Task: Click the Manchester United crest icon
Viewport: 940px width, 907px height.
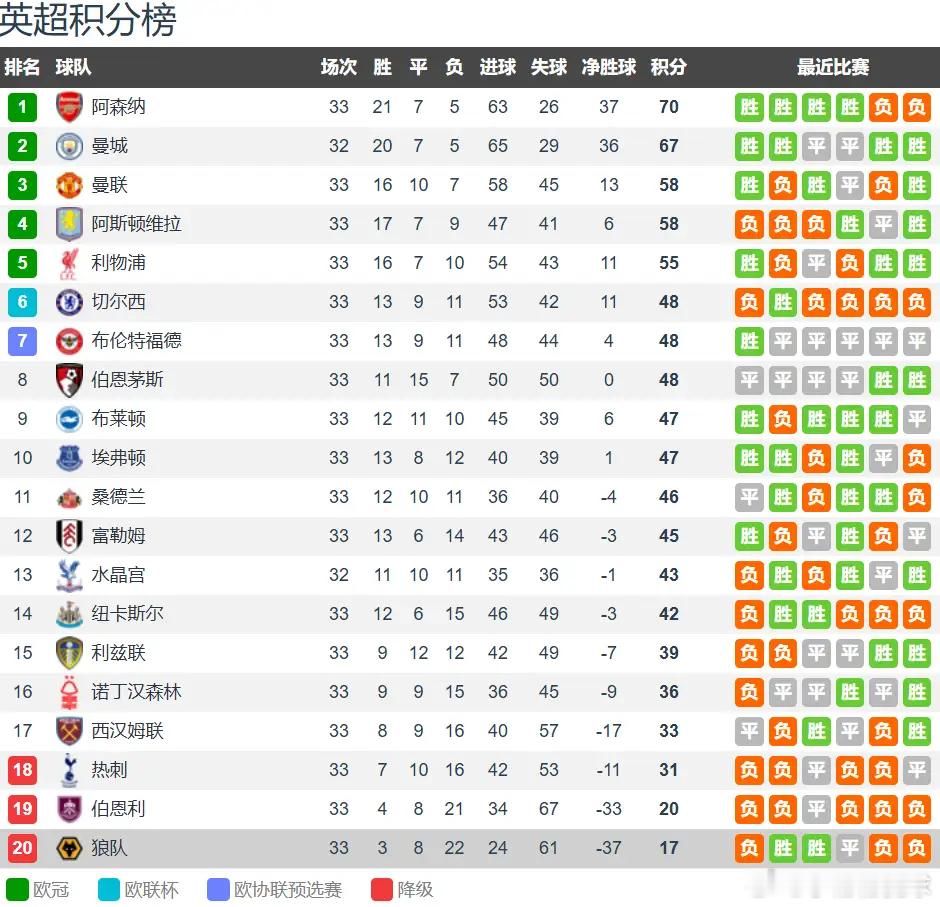Action: click(69, 185)
